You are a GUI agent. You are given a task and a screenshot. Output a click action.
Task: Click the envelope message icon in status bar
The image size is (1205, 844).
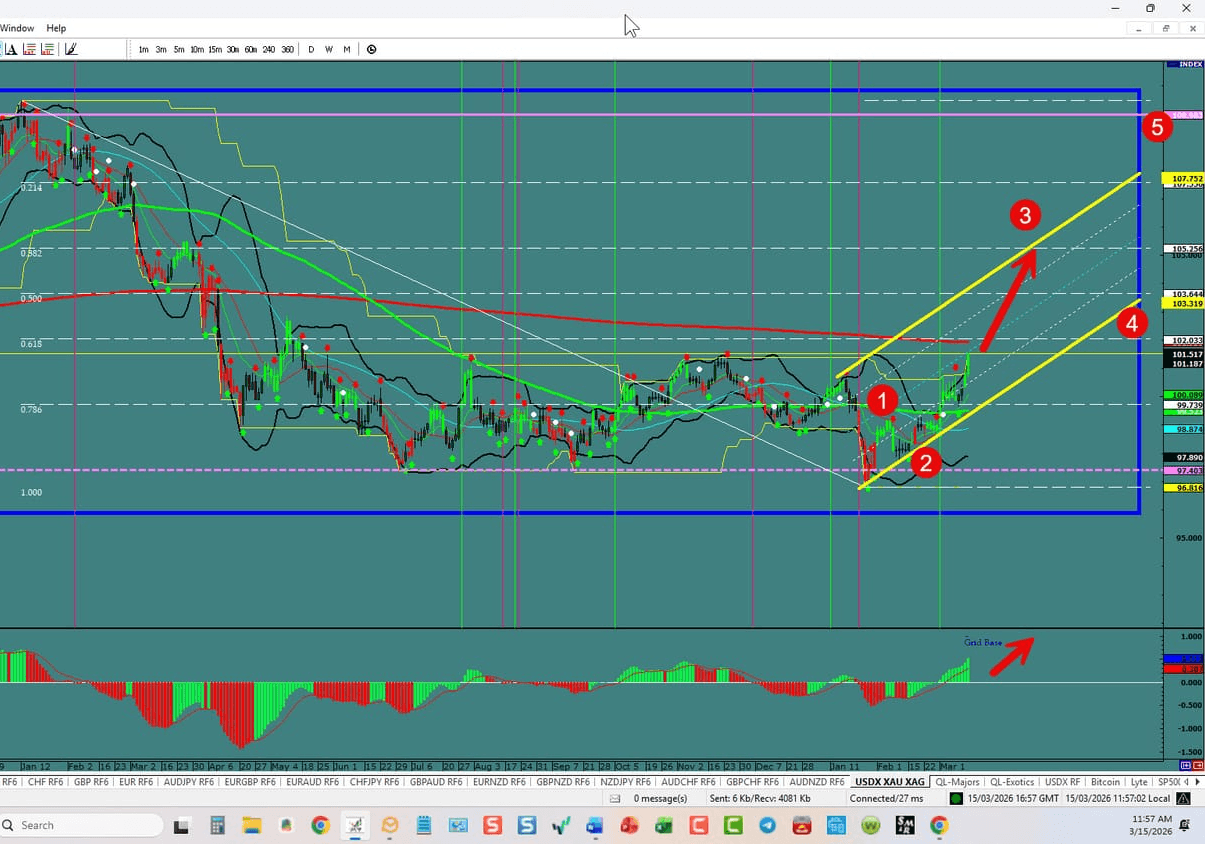[x=614, y=798]
